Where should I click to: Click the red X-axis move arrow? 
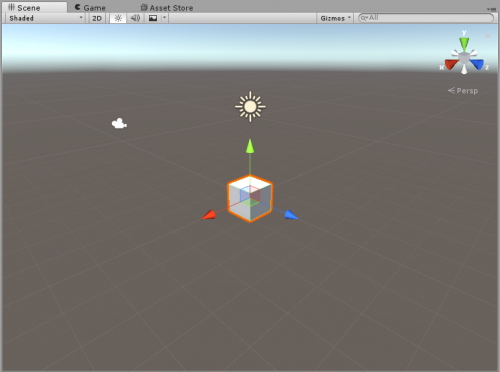coord(209,215)
